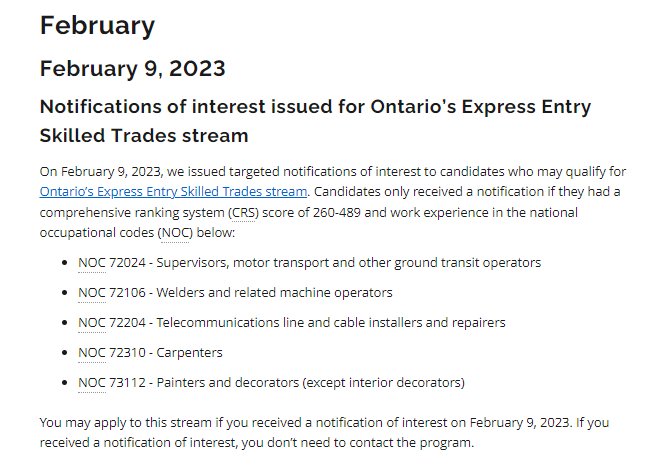The height and width of the screenshot is (473, 664).
Task: Select the NOC abbreviation beside code 73112
Action: tap(92, 383)
